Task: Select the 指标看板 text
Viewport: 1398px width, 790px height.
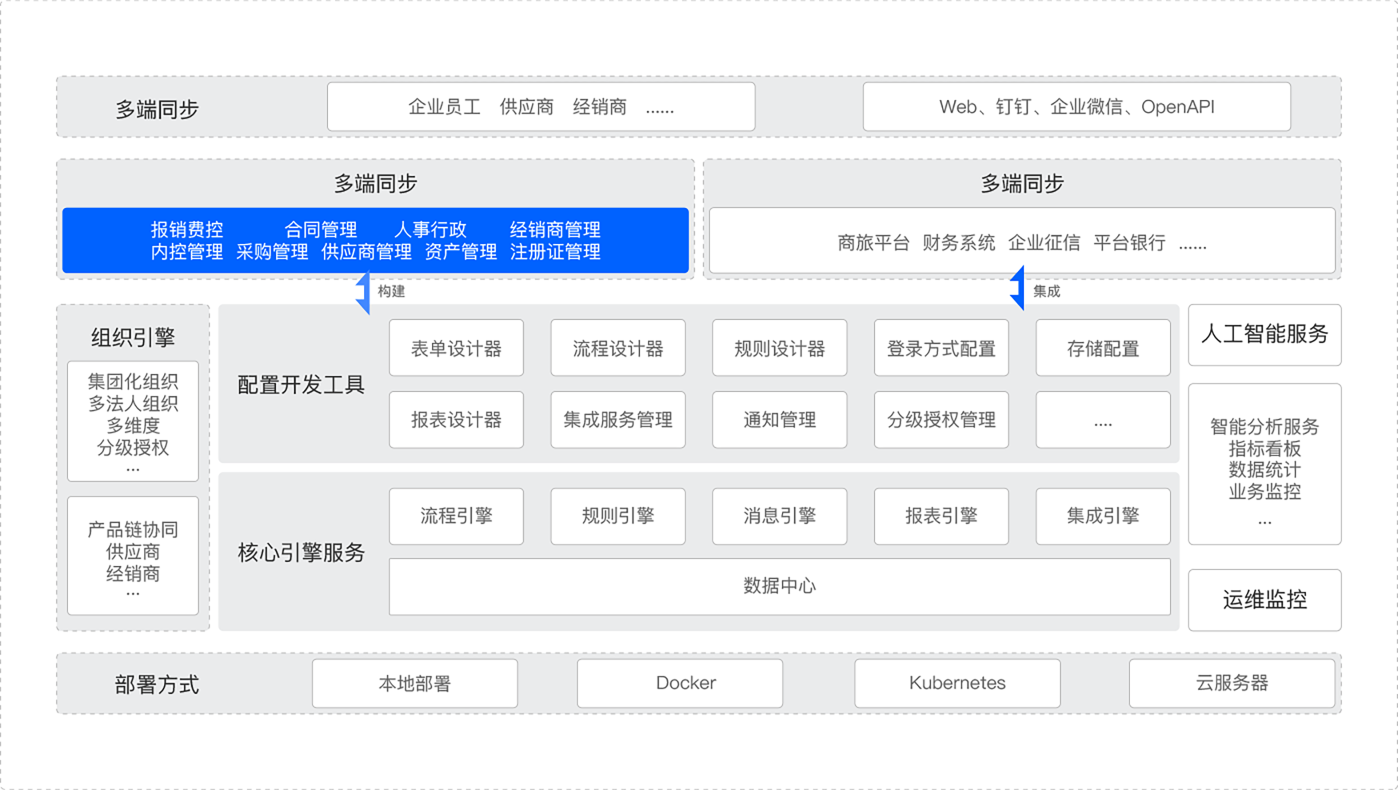Action: click(x=1265, y=449)
